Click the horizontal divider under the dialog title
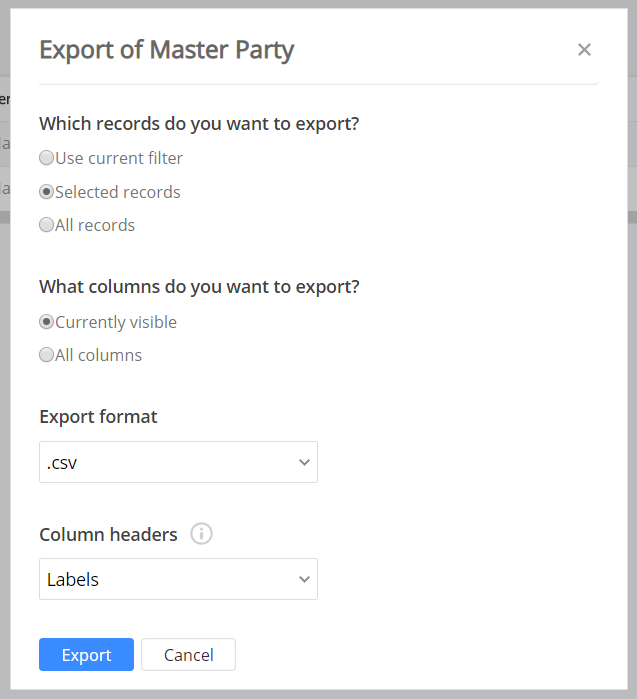 (318, 84)
